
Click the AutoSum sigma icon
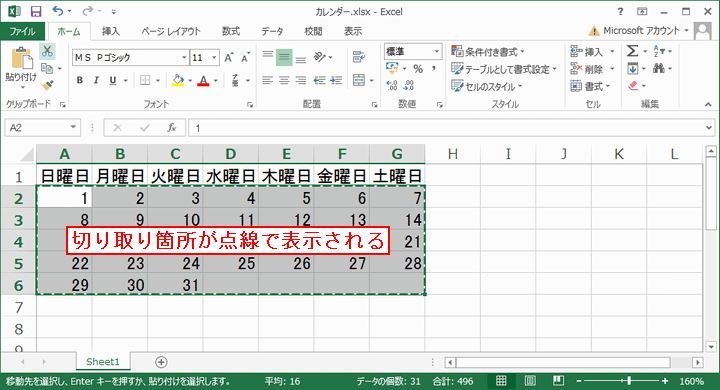click(x=632, y=51)
